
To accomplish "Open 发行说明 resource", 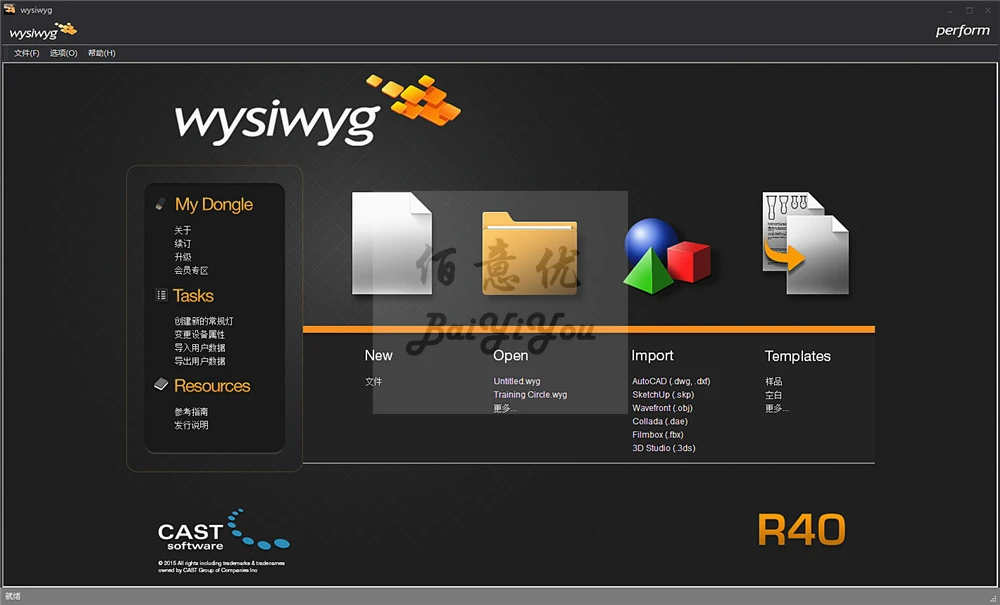I will click(x=191, y=425).
